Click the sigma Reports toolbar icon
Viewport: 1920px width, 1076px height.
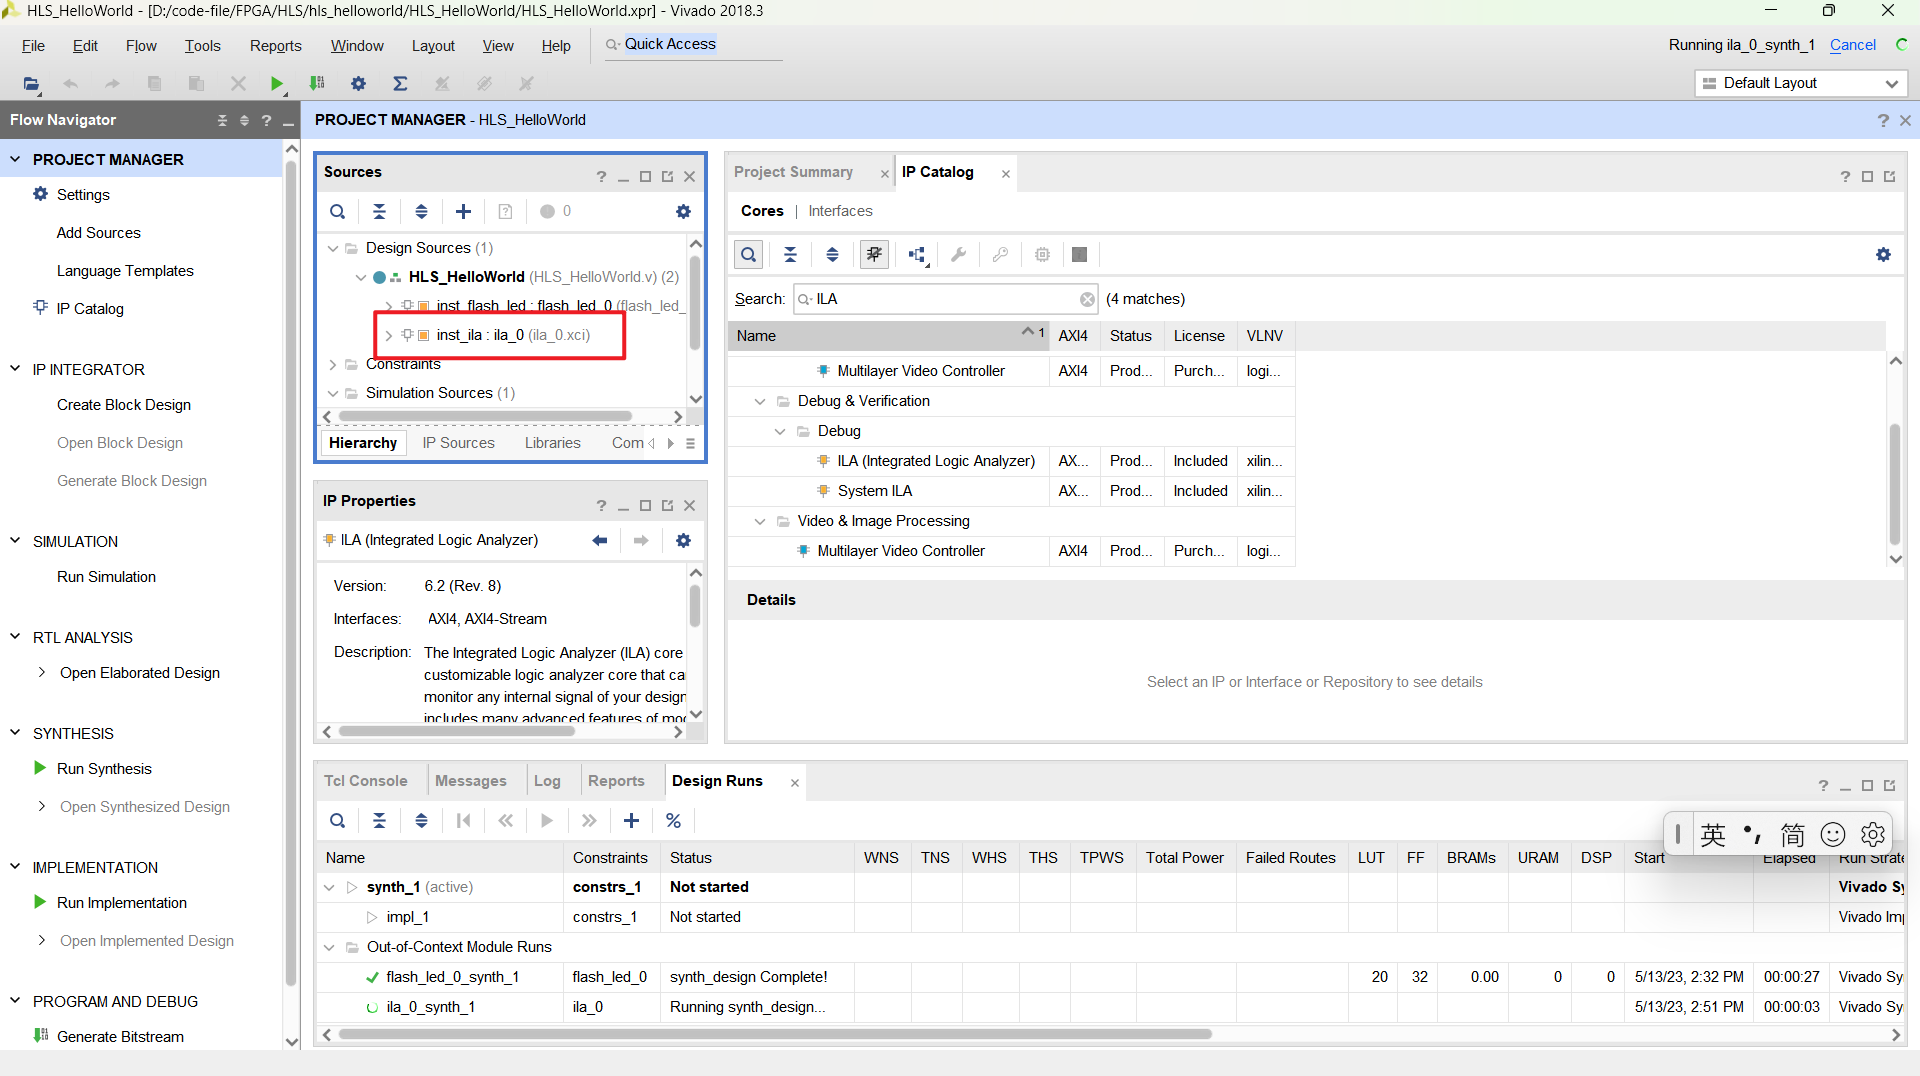[x=400, y=84]
